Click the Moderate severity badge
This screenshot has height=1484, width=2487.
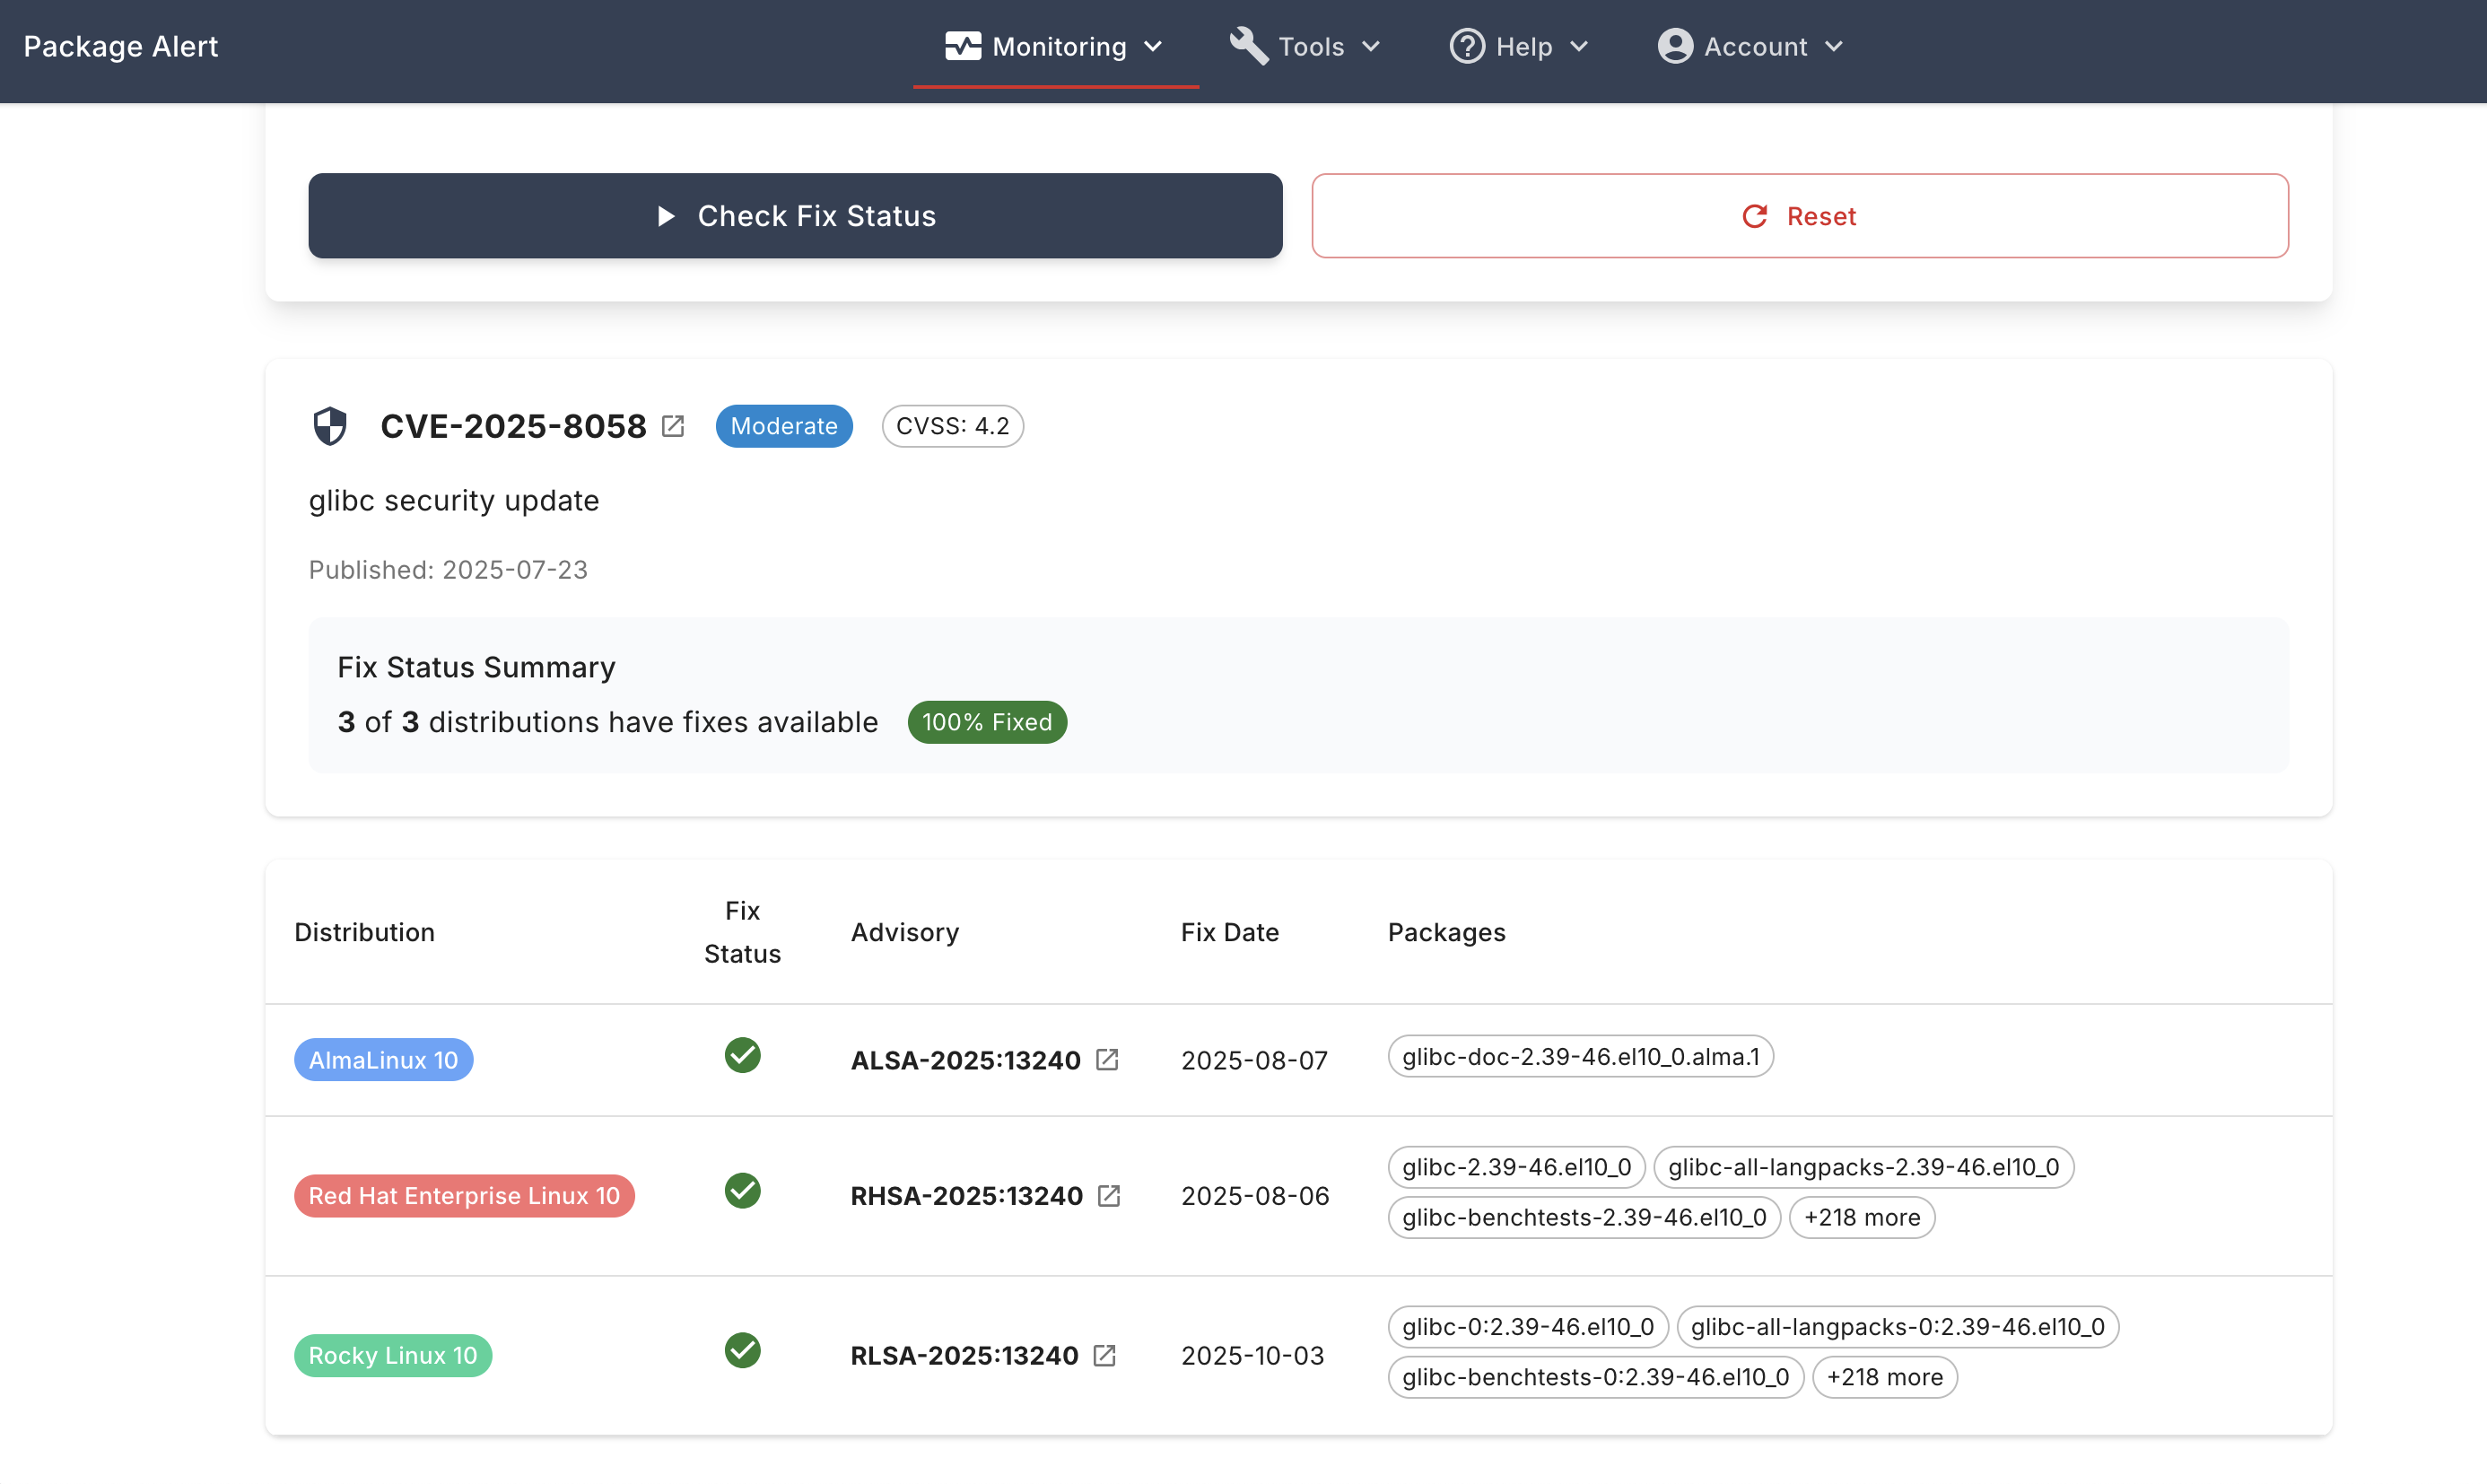(x=783, y=426)
